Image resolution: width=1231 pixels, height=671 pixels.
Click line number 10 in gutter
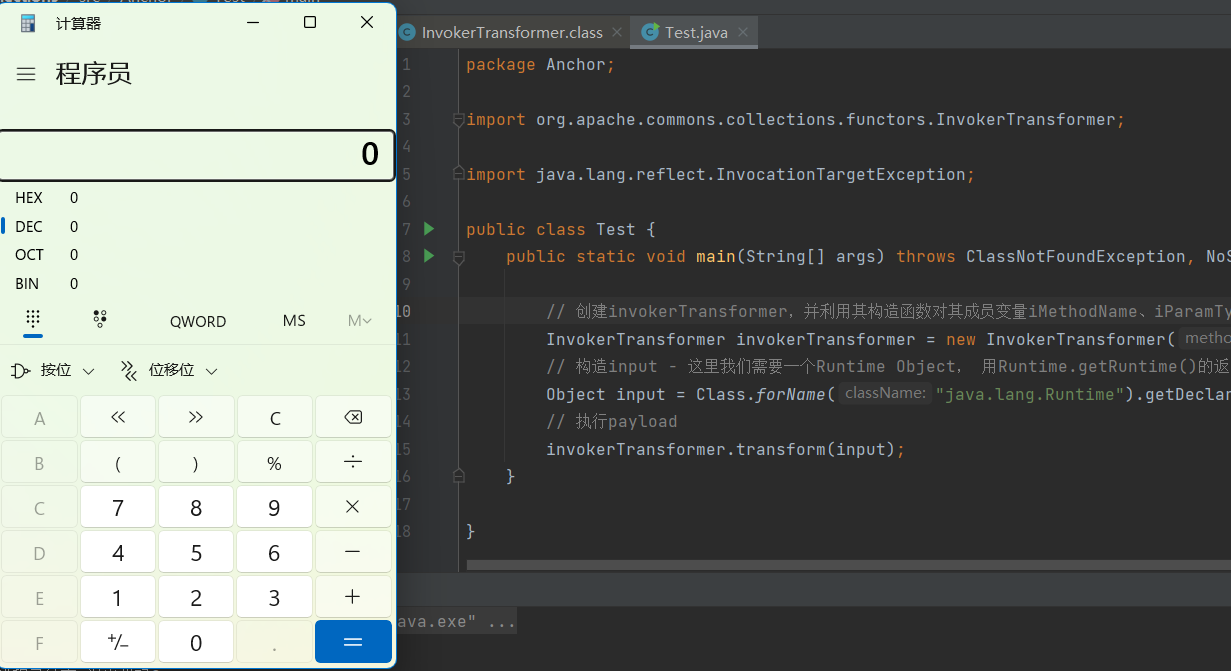(x=403, y=311)
